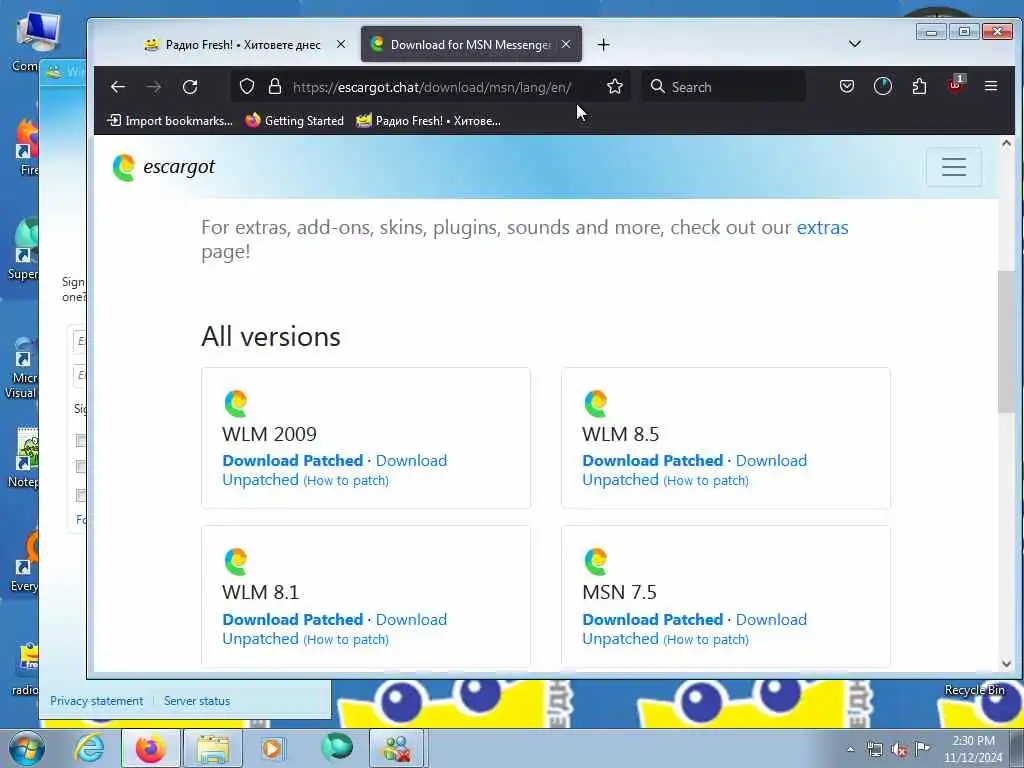Open WLM 2009 How to patch link

click(x=346, y=481)
